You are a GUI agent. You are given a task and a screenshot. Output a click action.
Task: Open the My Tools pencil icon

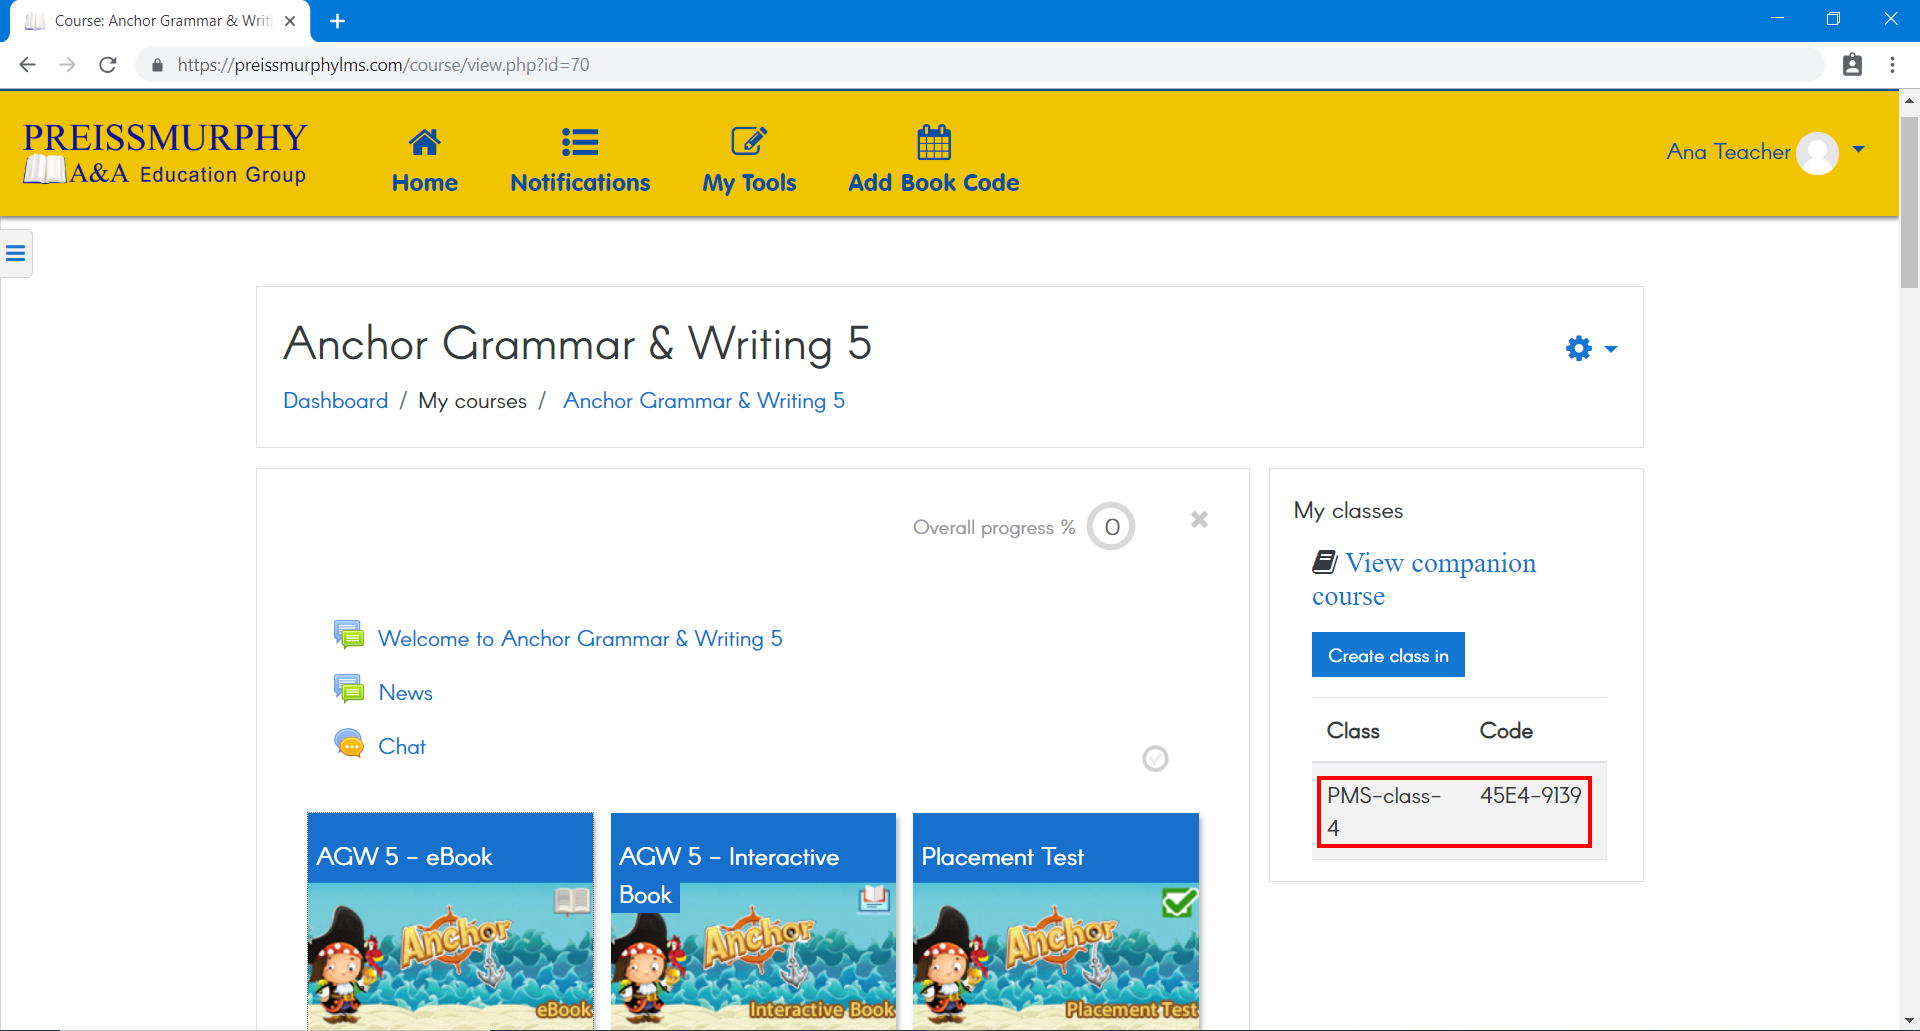pyautogui.click(x=749, y=142)
